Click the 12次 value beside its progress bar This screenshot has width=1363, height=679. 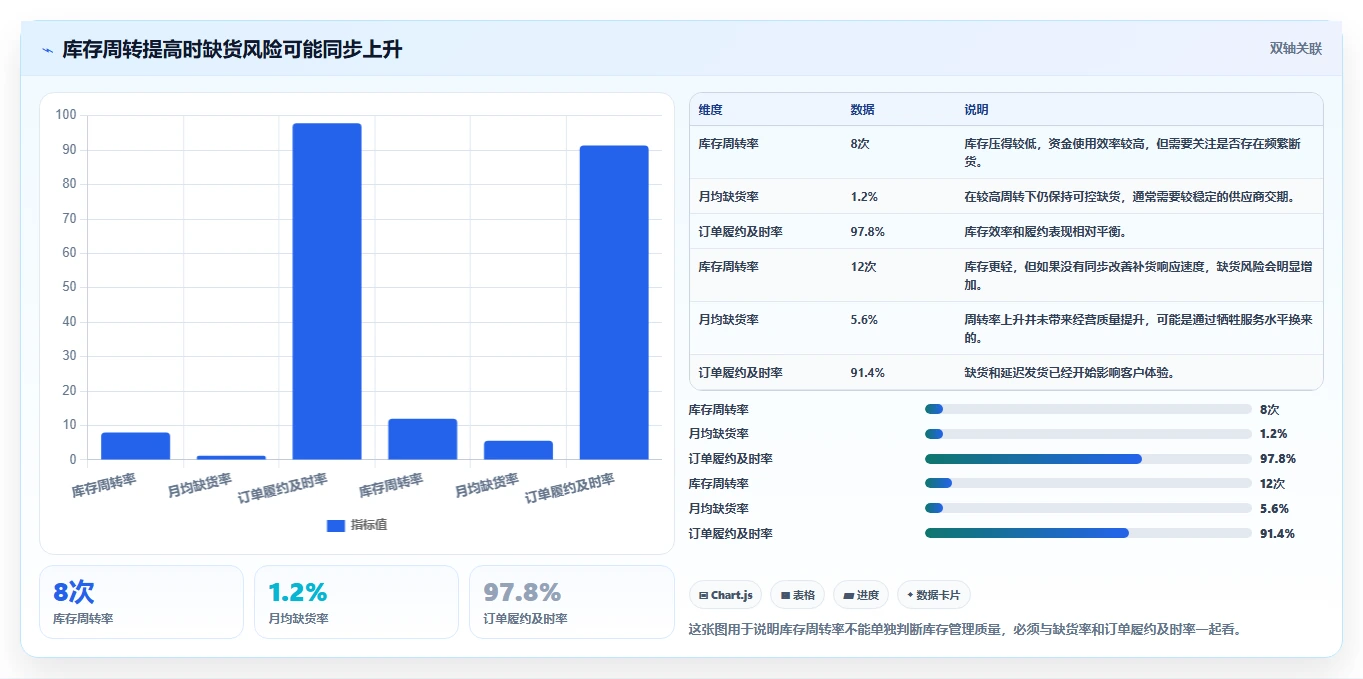coord(1272,484)
